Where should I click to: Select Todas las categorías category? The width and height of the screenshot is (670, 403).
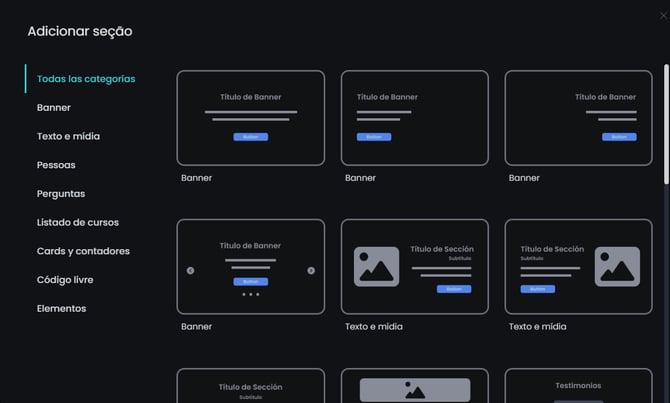pyautogui.click(x=86, y=79)
